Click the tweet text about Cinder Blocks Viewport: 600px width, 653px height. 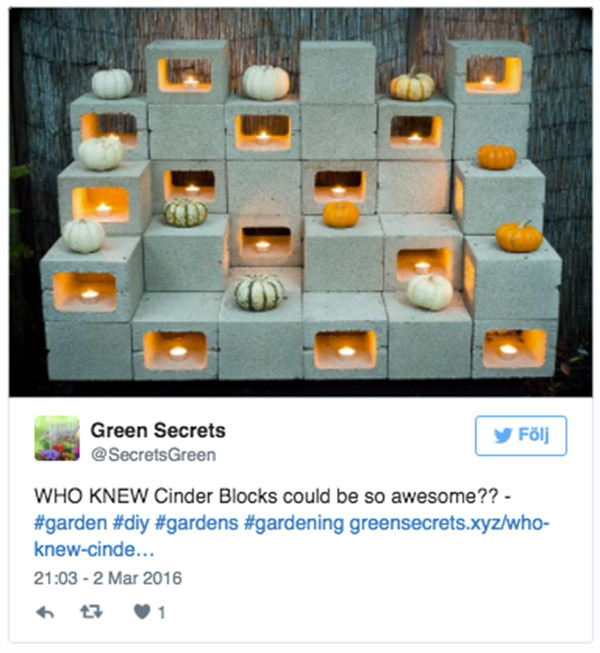coord(272,496)
